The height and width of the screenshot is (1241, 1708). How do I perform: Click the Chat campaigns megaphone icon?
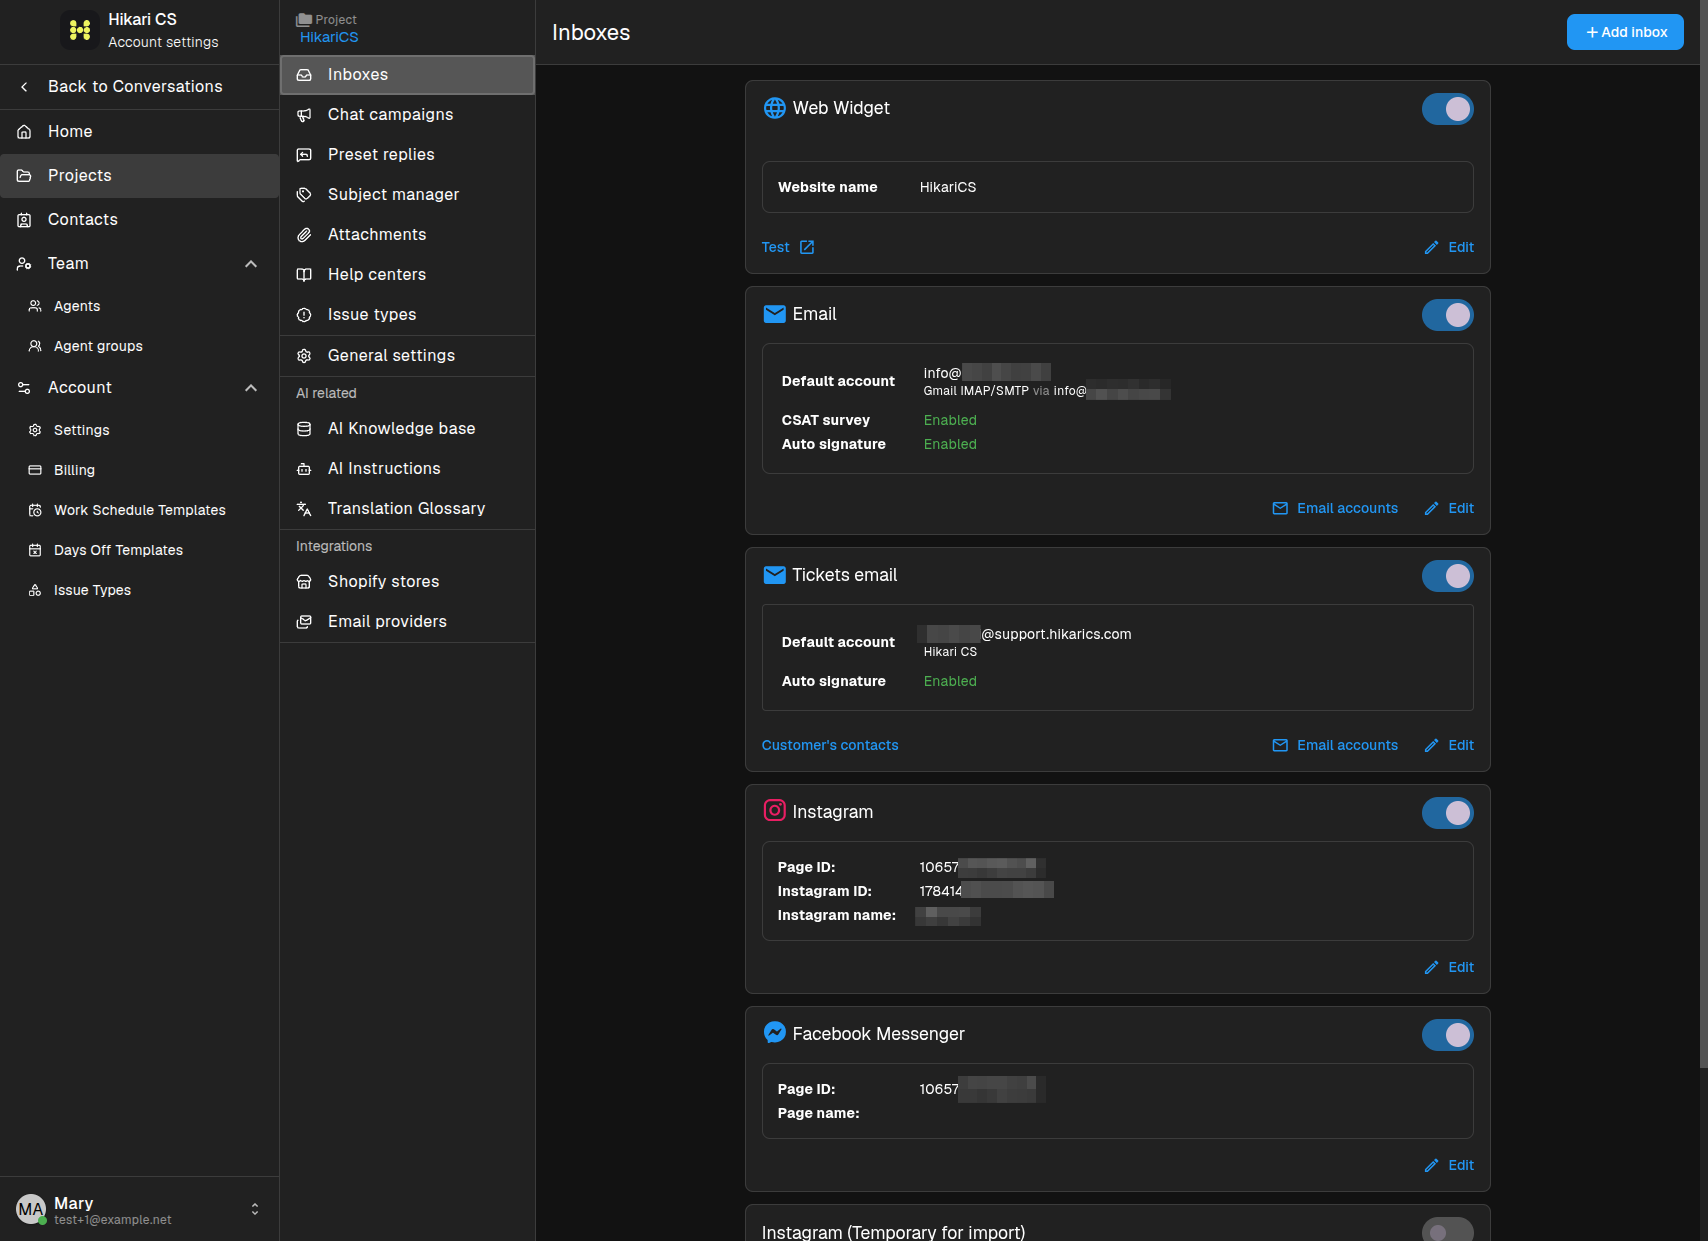click(x=304, y=115)
